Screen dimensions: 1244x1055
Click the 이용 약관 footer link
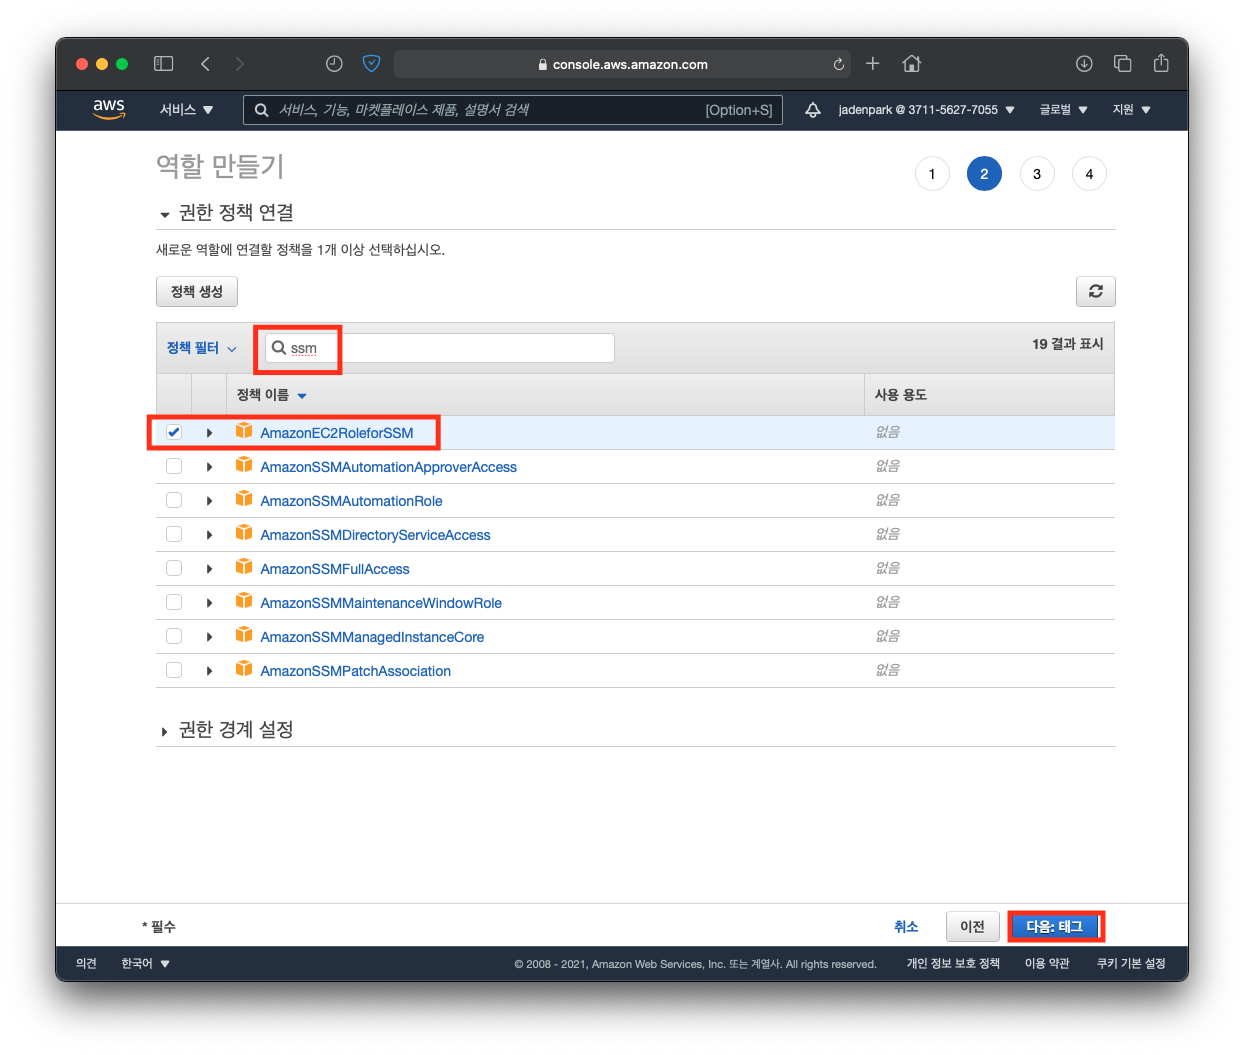[x=1047, y=964]
